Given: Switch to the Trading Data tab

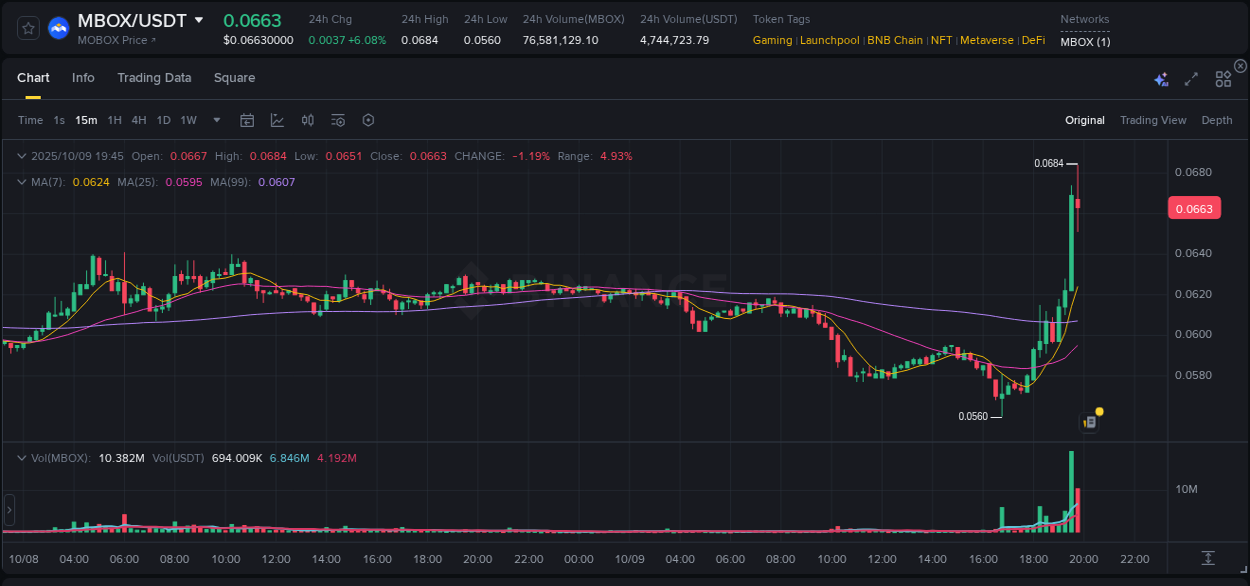Looking at the screenshot, I should (x=154, y=77).
